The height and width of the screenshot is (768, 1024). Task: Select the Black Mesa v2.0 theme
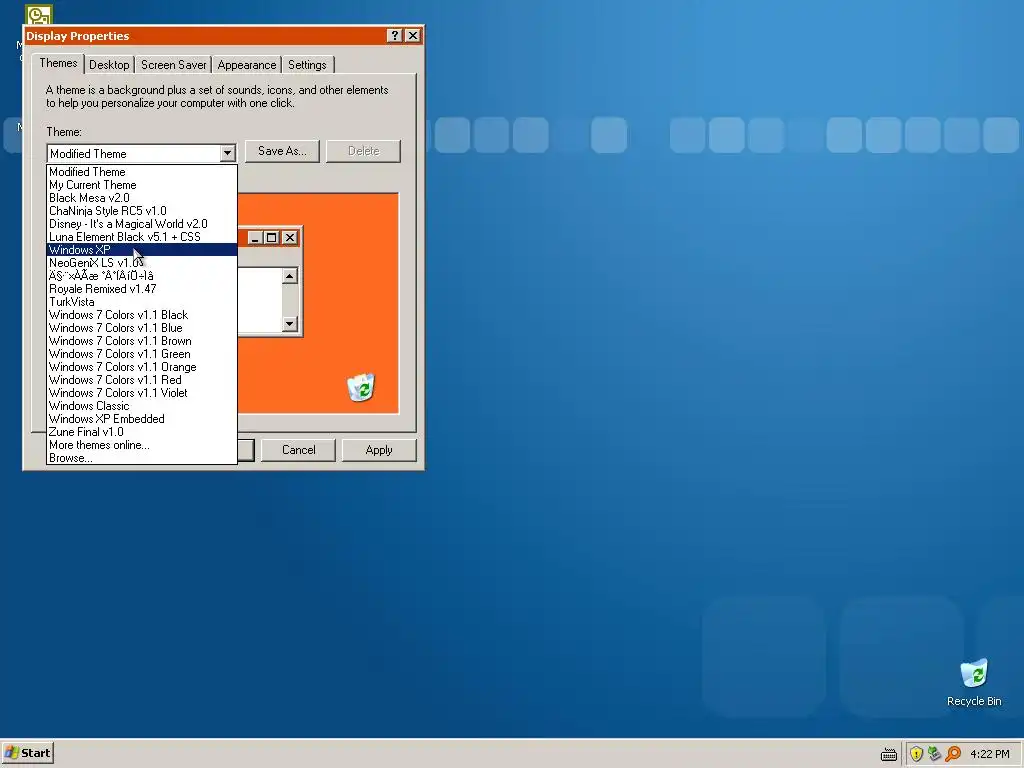pos(142,198)
